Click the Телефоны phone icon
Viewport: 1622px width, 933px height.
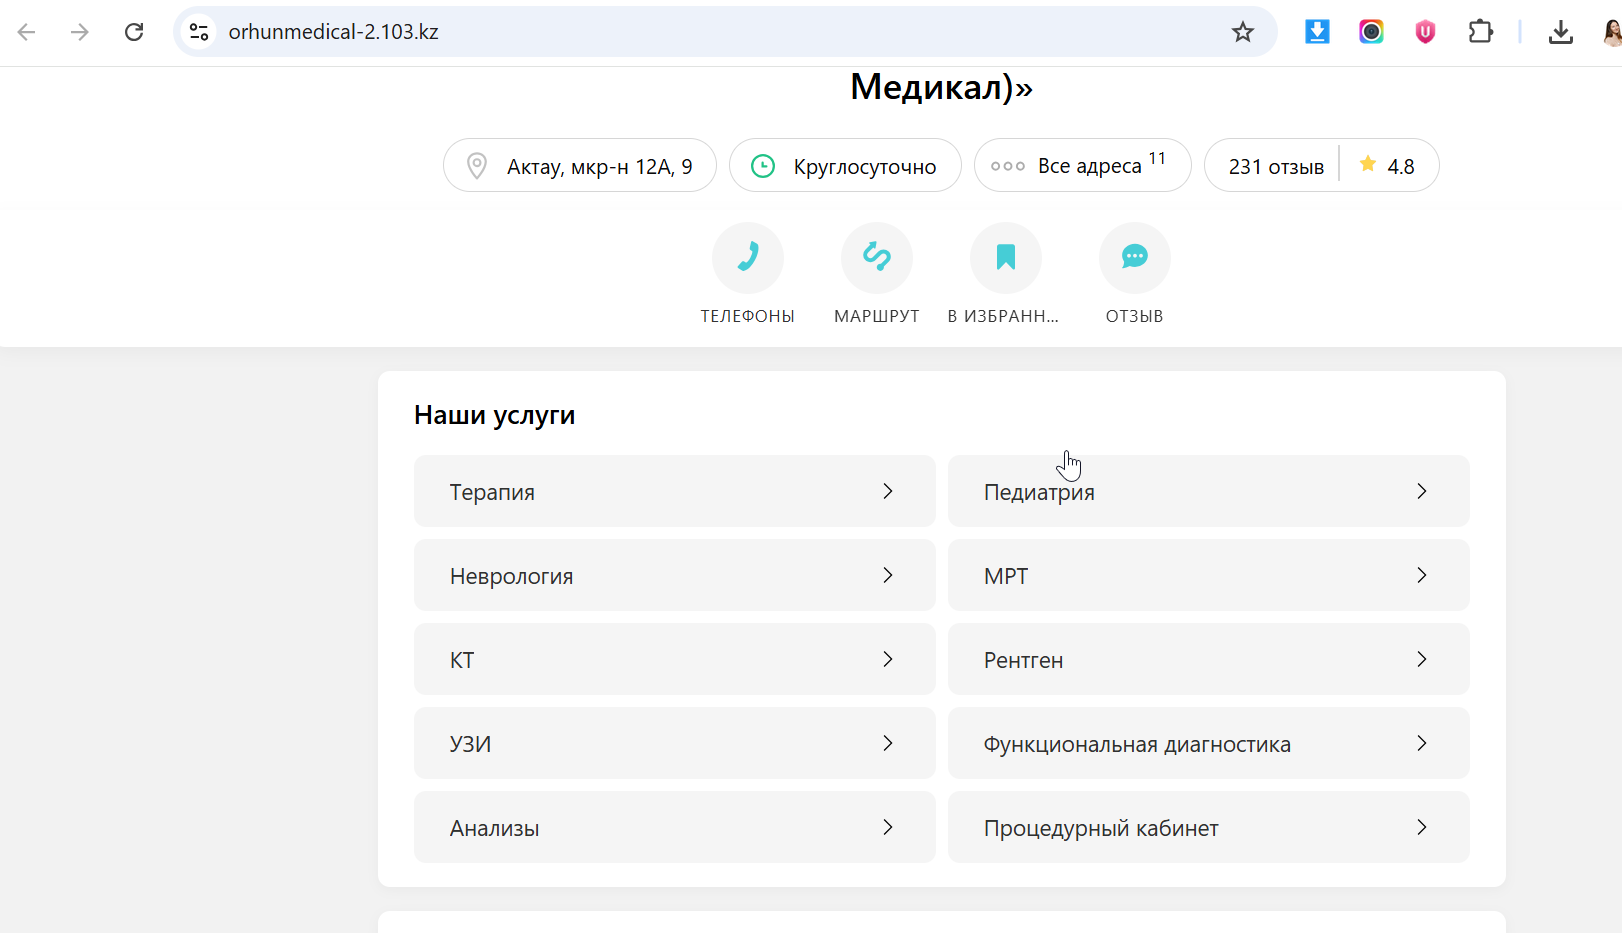click(747, 257)
